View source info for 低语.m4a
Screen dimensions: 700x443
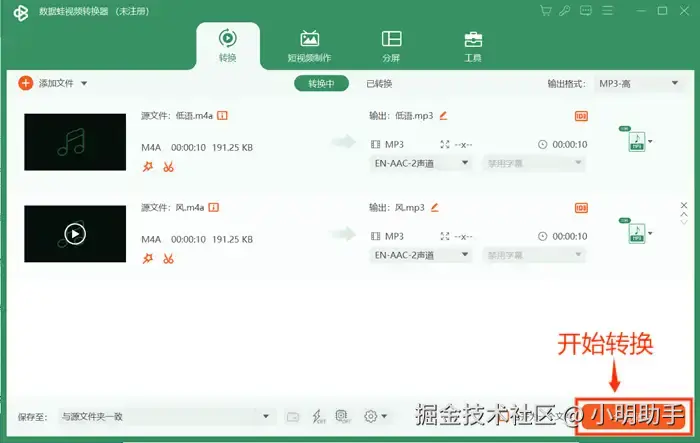pos(222,116)
